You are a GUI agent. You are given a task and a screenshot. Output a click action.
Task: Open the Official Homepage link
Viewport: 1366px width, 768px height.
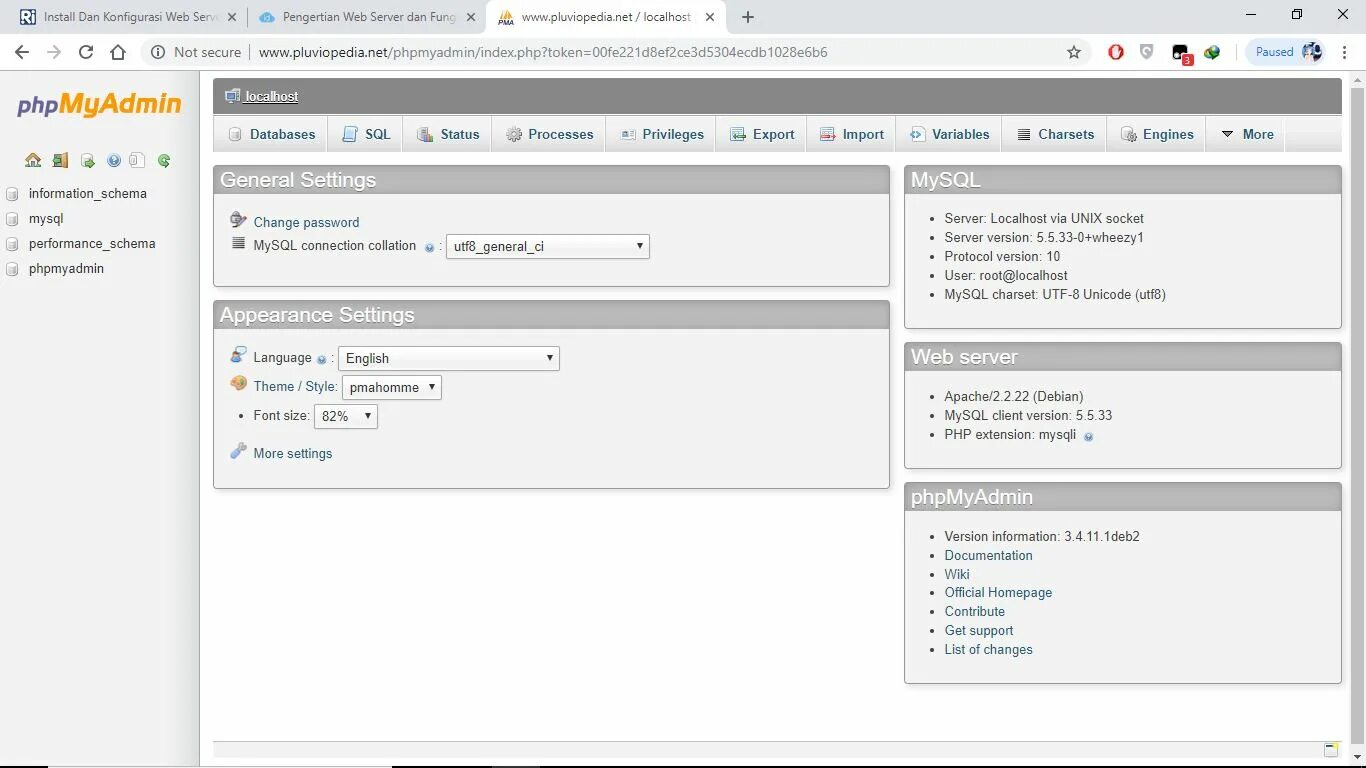pyautogui.click(x=998, y=592)
